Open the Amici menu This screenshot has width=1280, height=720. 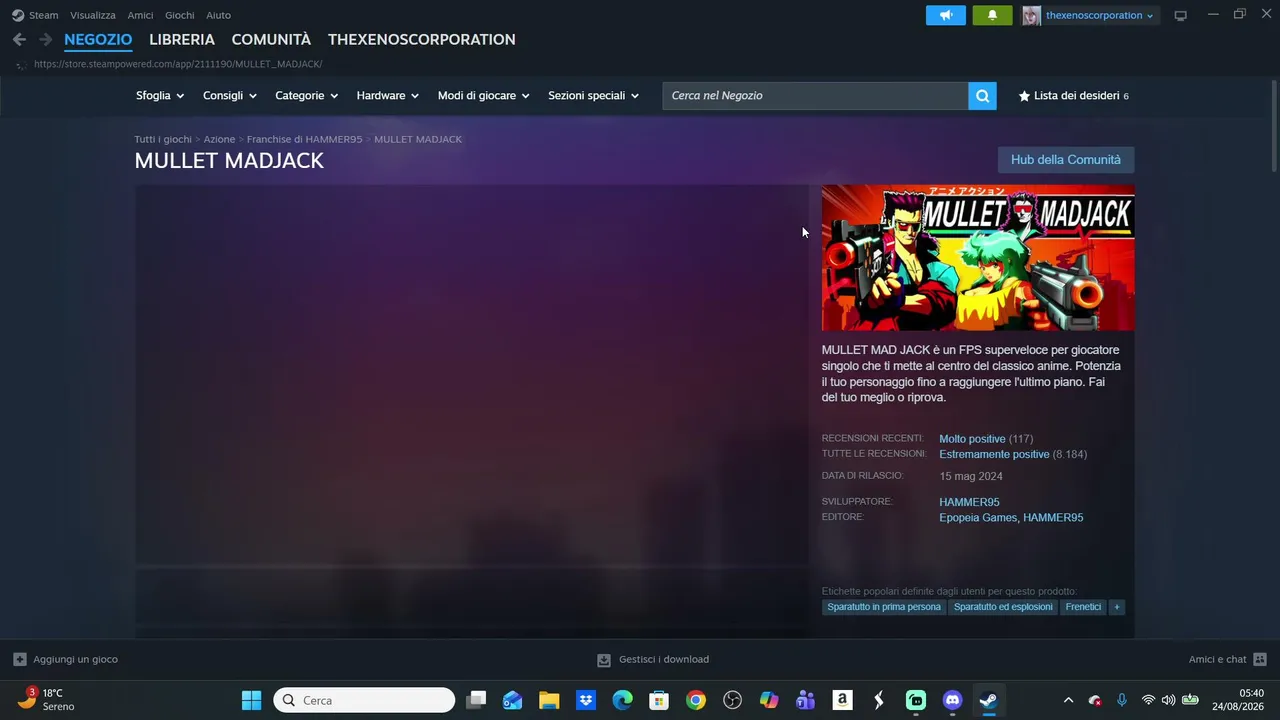140,15
